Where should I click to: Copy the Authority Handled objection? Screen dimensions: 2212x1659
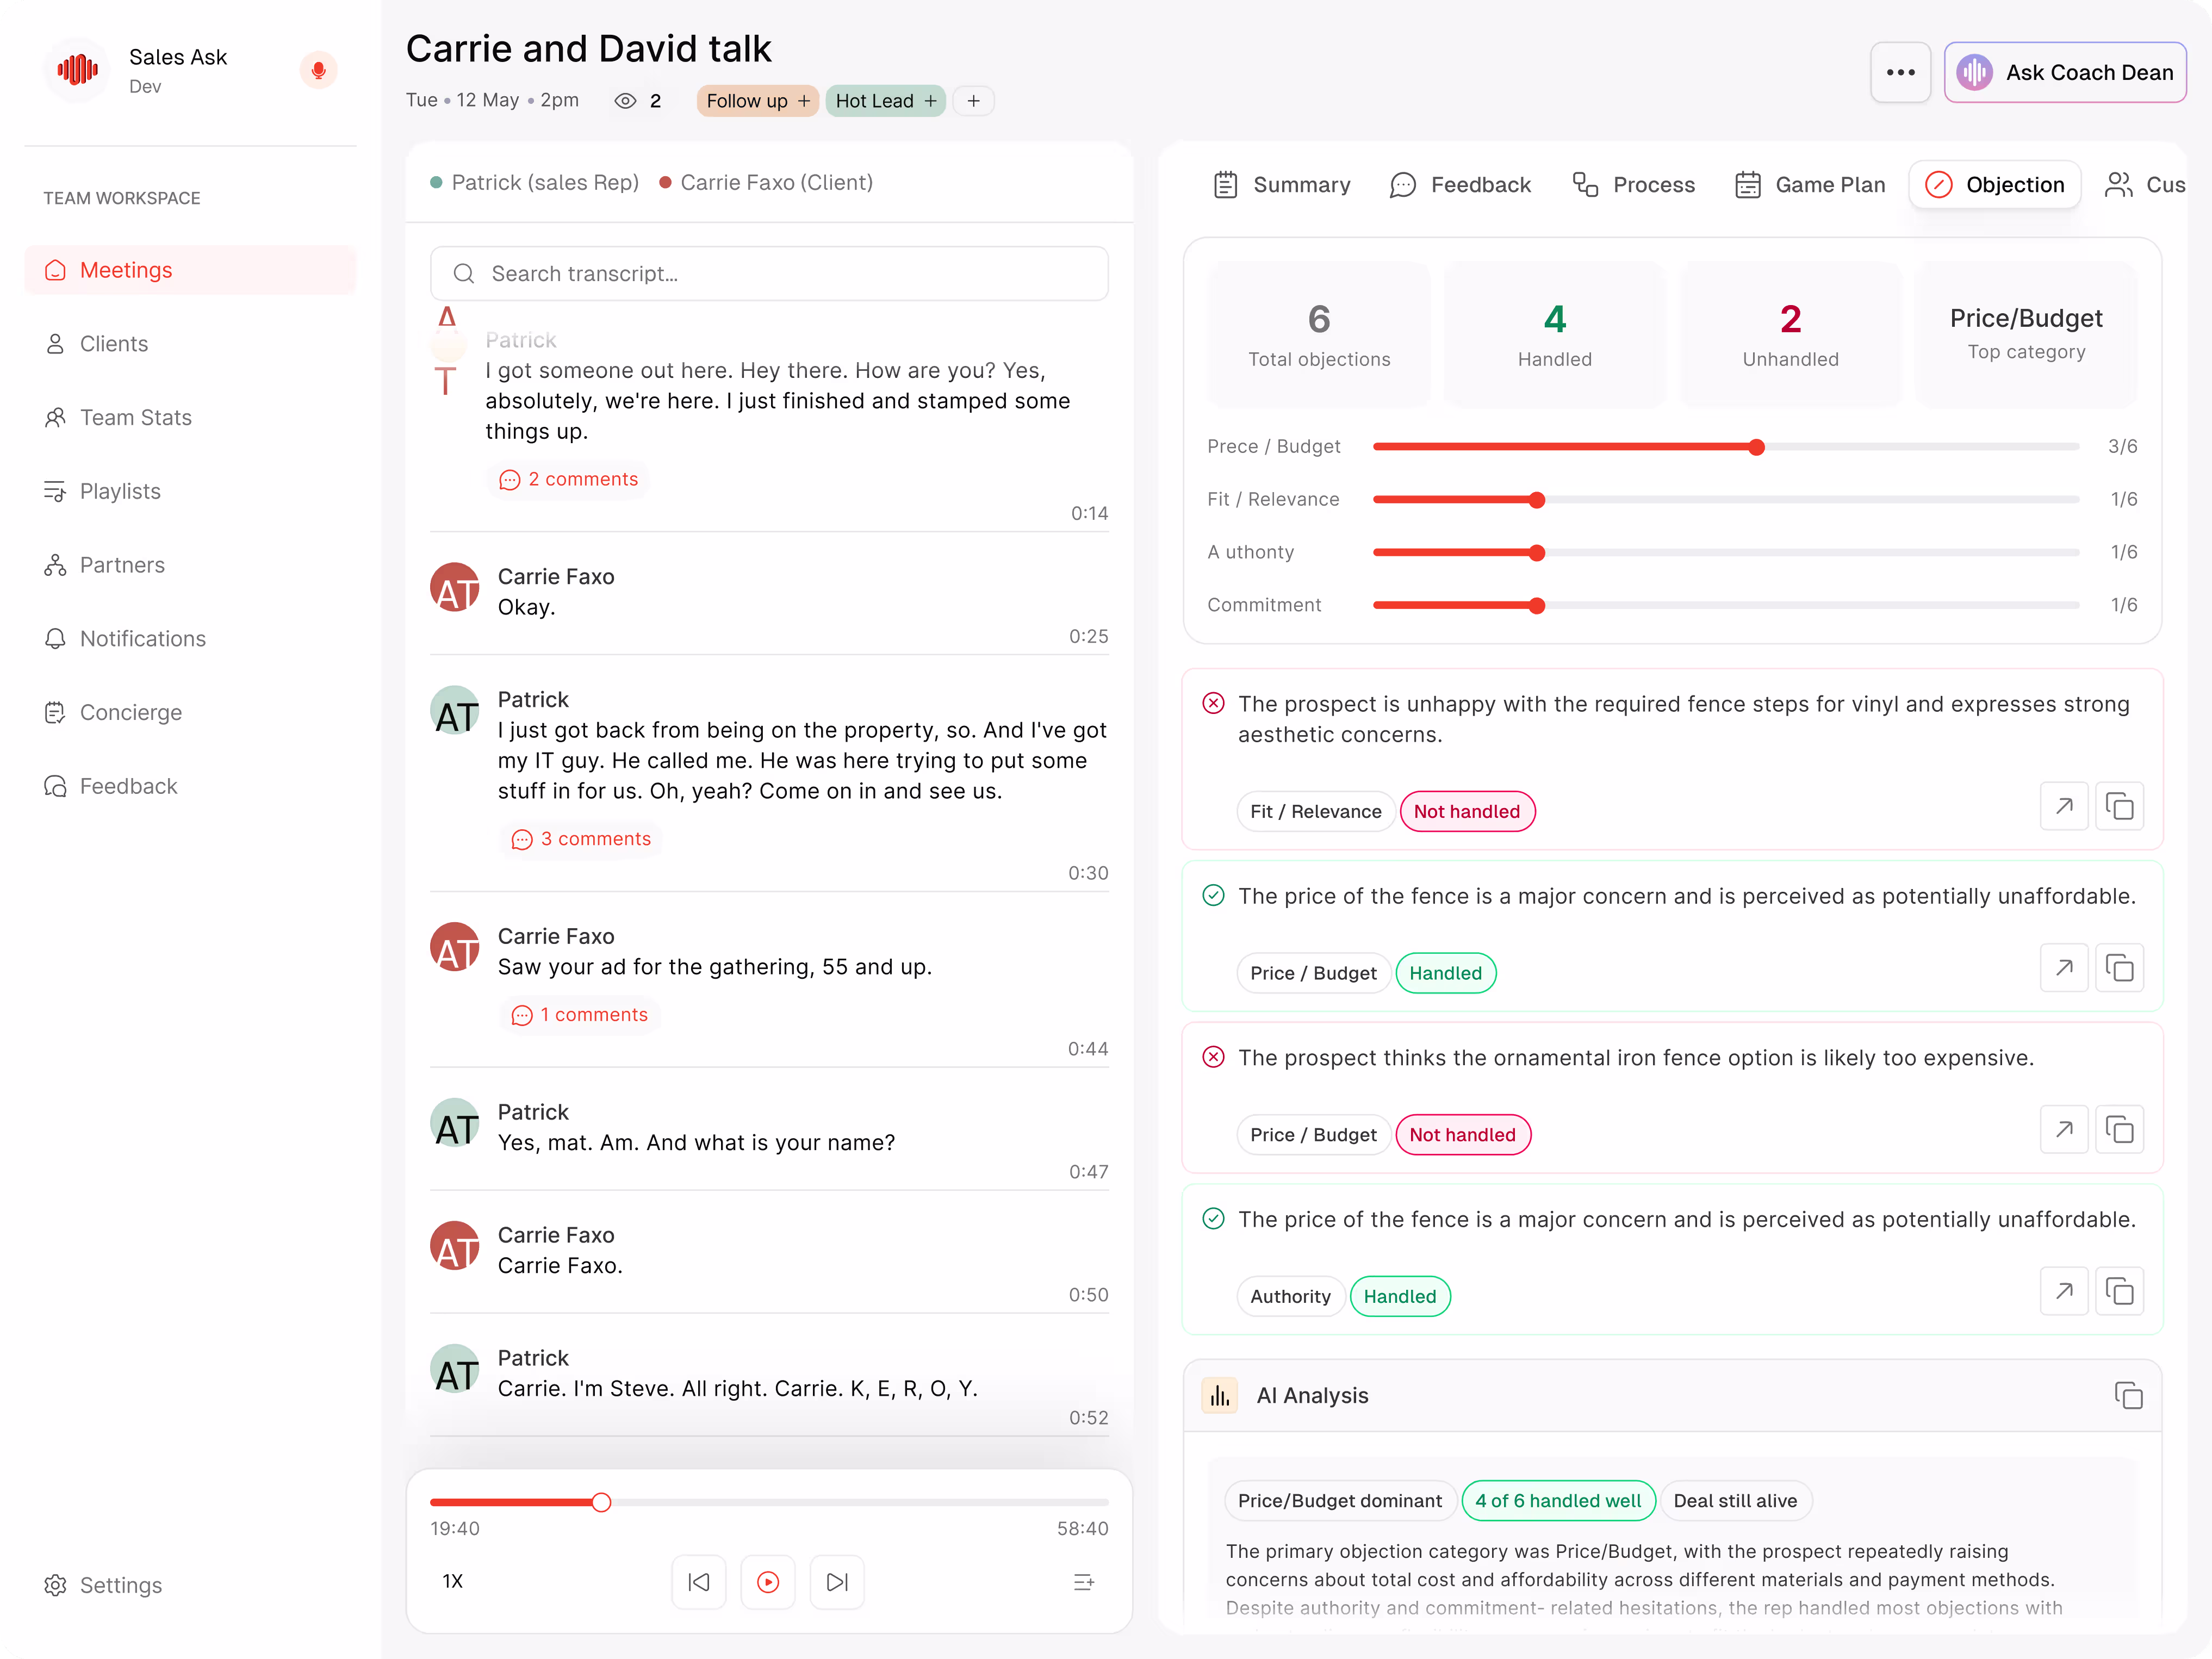[2119, 1291]
